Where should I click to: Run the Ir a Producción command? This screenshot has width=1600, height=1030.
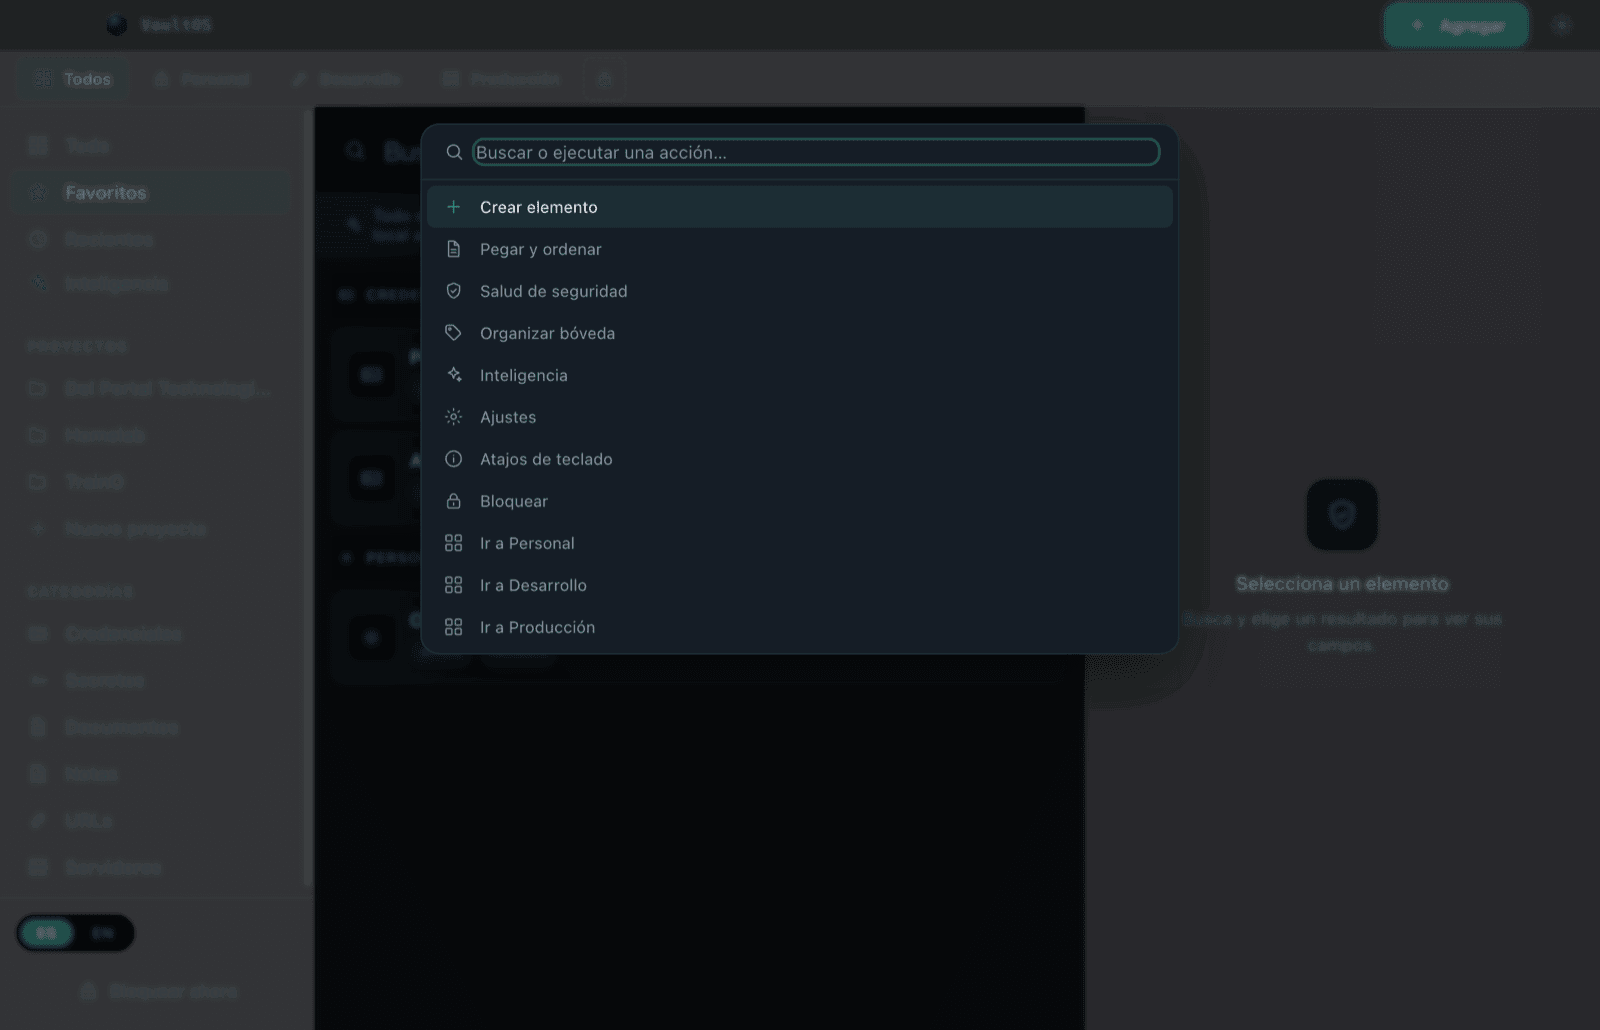coord(799,627)
